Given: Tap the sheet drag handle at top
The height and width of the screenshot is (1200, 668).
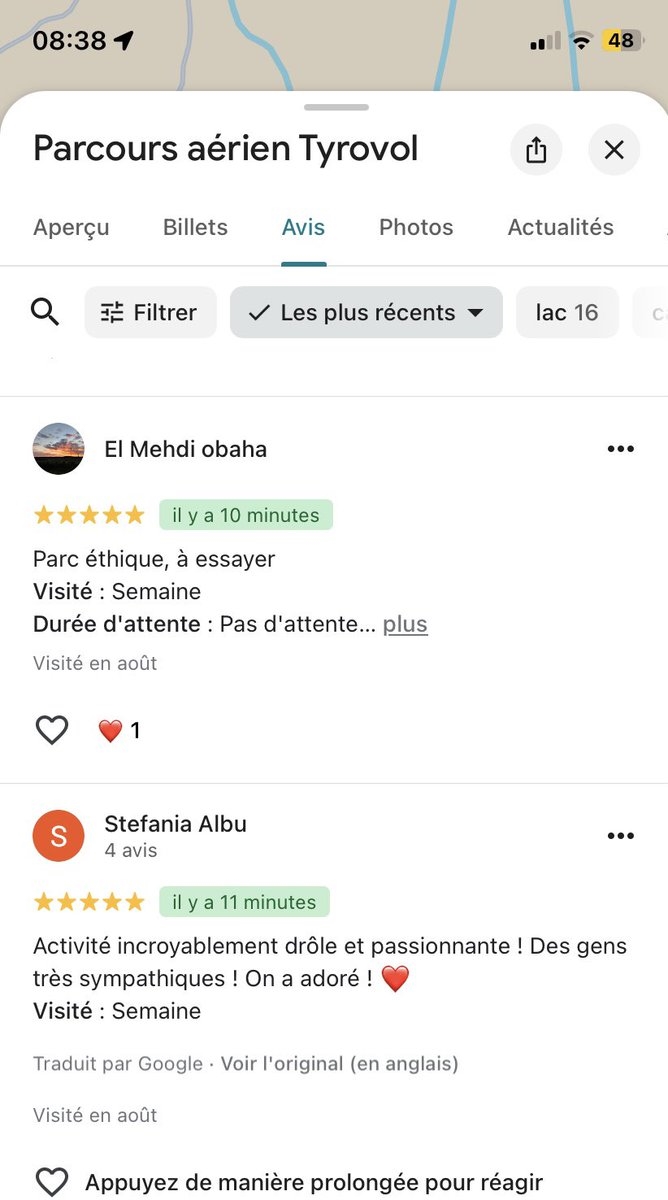Looking at the screenshot, I should click(x=336, y=107).
